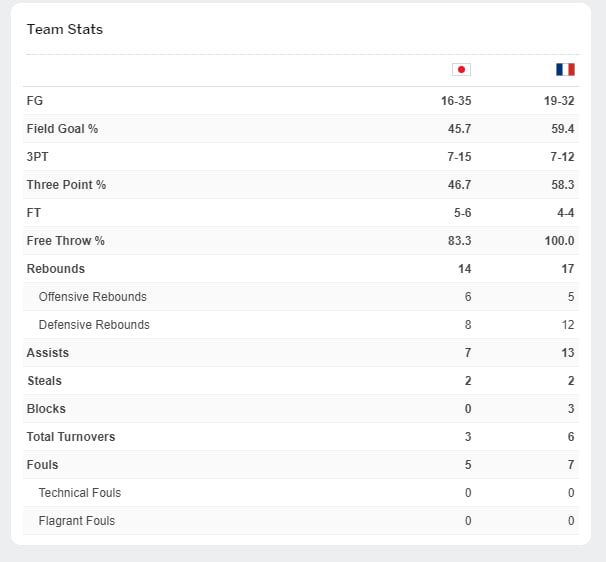Click Flagrant Fouls sub-row
606x562 pixels.
(x=301, y=521)
